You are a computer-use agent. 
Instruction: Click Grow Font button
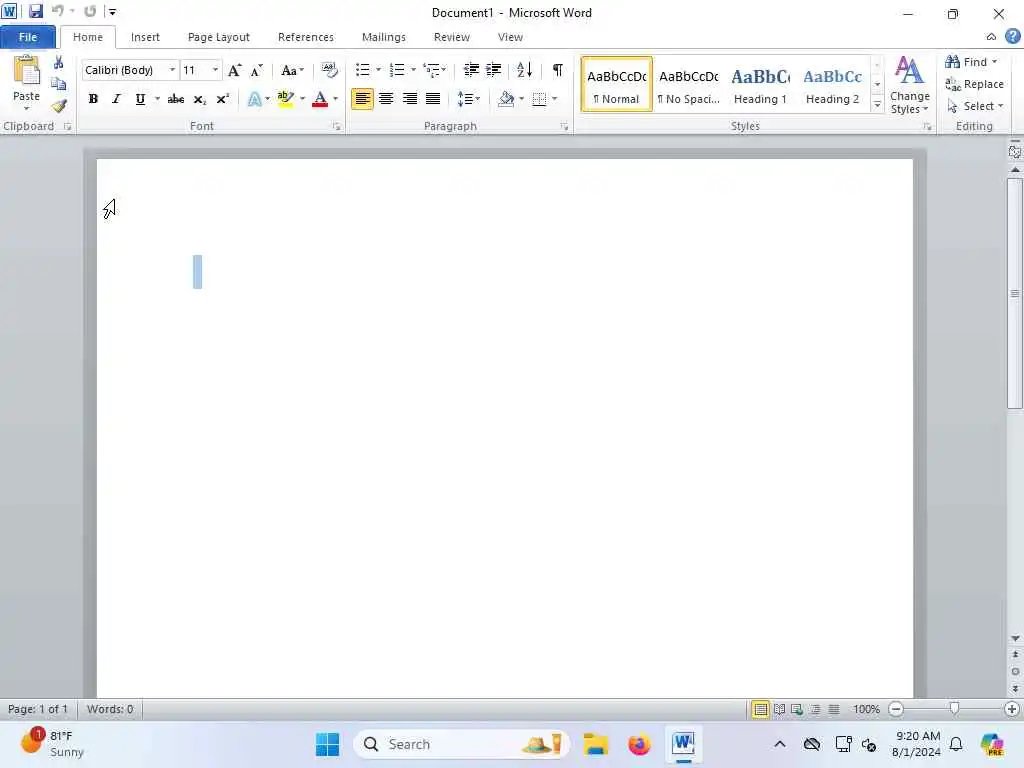click(x=234, y=70)
